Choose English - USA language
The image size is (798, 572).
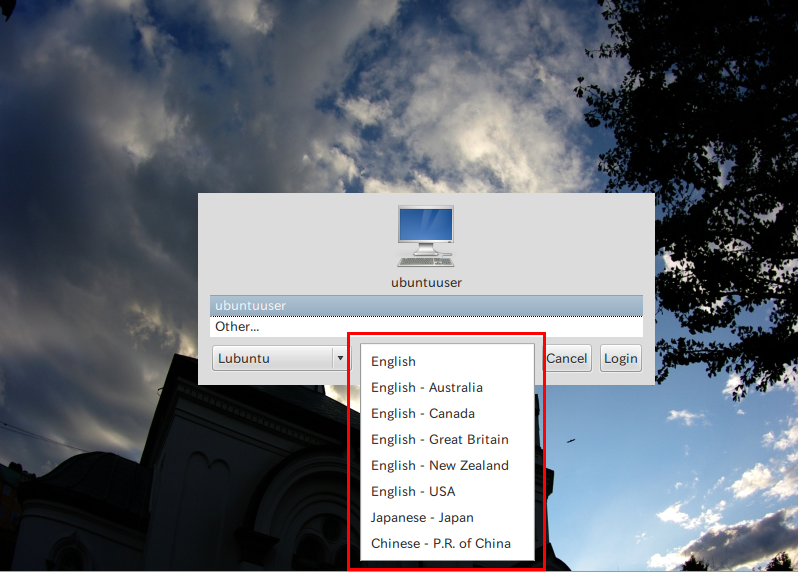pyautogui.click(x=447, y=491)
